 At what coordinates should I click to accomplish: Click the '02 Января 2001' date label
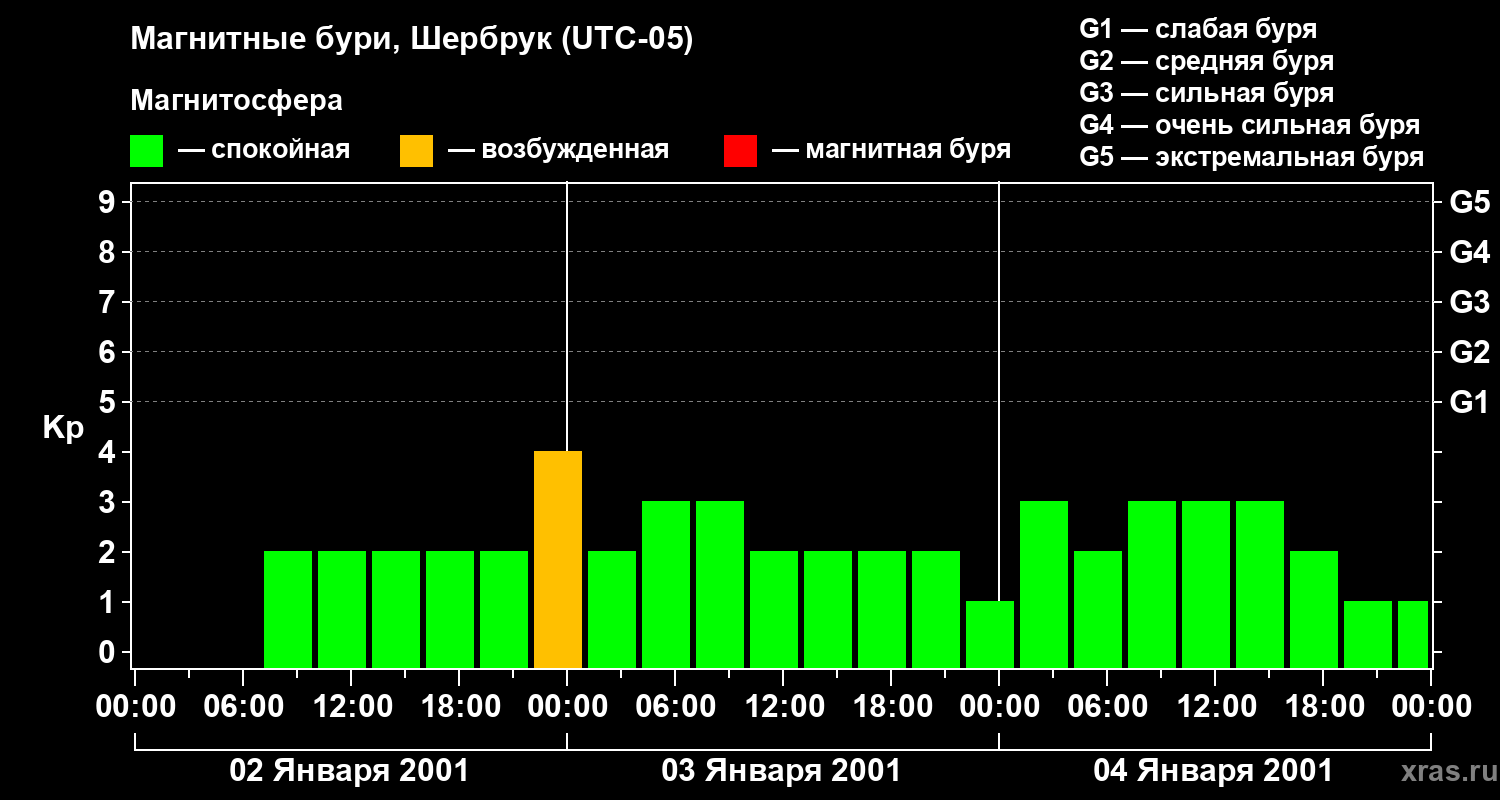(x=349, y=771)
